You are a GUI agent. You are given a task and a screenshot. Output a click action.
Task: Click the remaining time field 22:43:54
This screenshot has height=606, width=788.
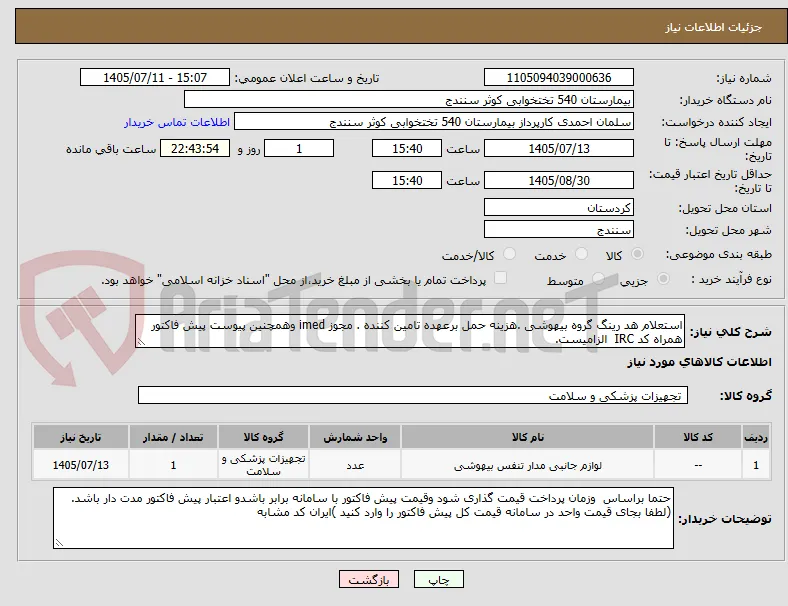point(195,148)
